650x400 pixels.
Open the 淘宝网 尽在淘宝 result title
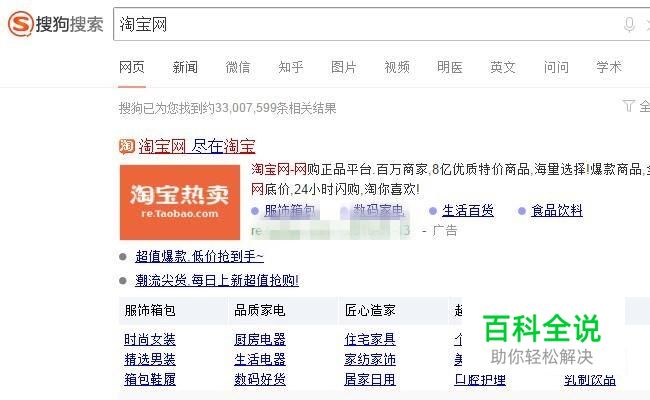click(x=197, y=146)
